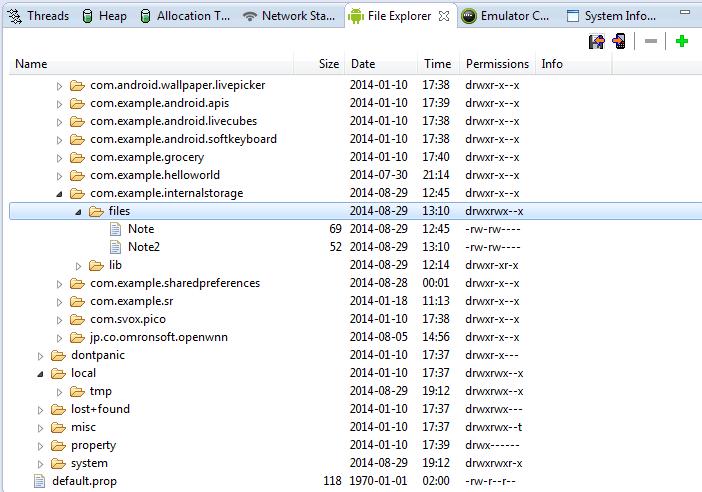Image resolution: width=702 pixels, height=492 pixels.
Task: Switch to the Heap tab
Action: click(105, 16)
